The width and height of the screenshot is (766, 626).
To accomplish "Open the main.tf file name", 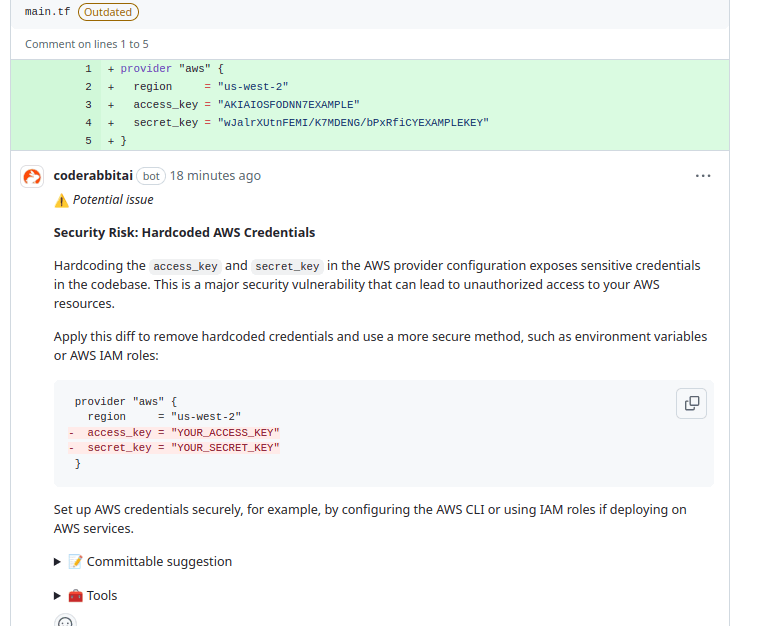I will click(x=47, y=12).
